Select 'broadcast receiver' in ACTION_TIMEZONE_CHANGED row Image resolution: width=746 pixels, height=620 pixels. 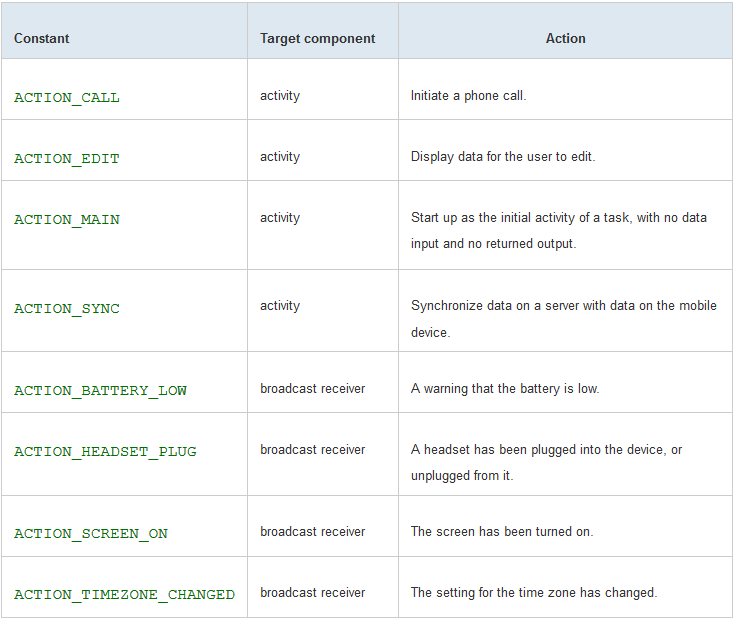coord(313,592)
